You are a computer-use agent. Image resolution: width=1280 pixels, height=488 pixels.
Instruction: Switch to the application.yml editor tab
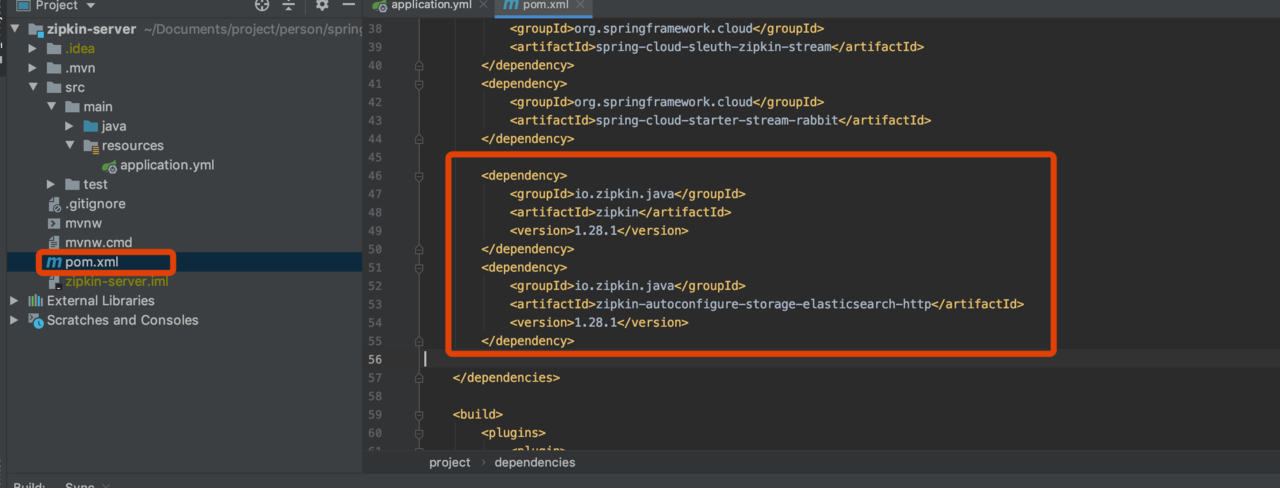[430, 5]
